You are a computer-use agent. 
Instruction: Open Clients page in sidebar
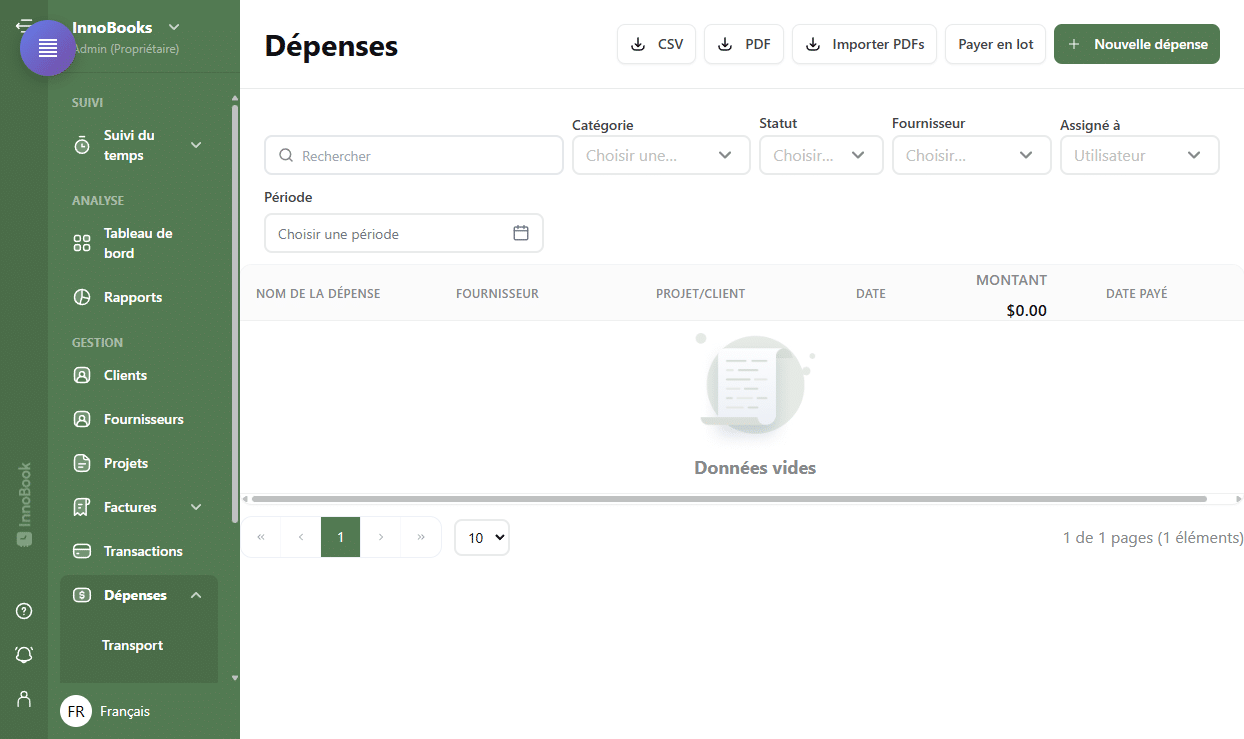pyautogui.click(x=125, y=375)
